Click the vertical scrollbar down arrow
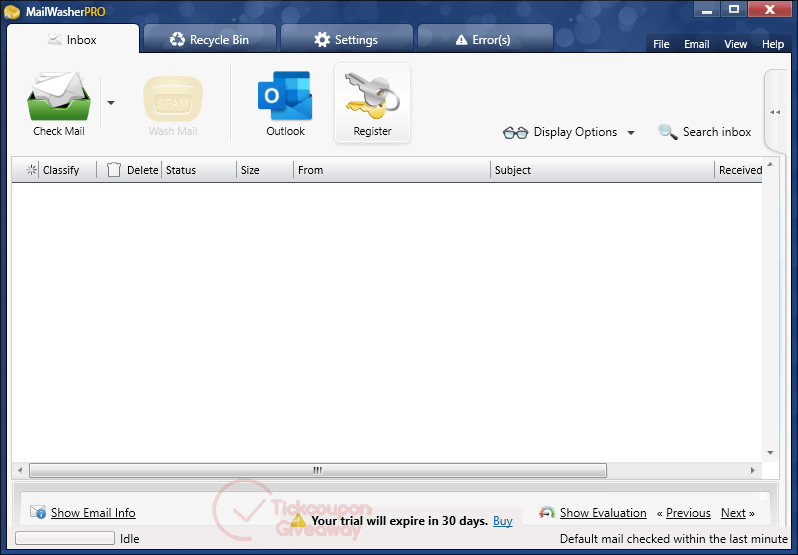Image resolution: width=798 pixels, height=555 pixels. 770,453
